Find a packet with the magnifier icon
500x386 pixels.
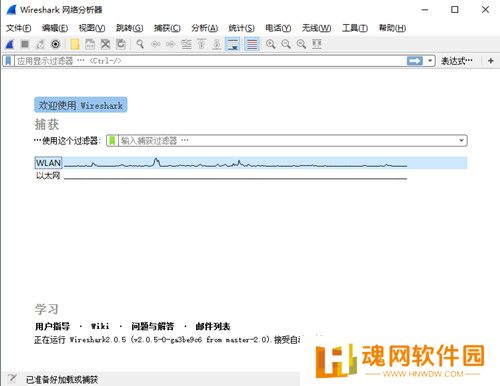click(140, 44)
